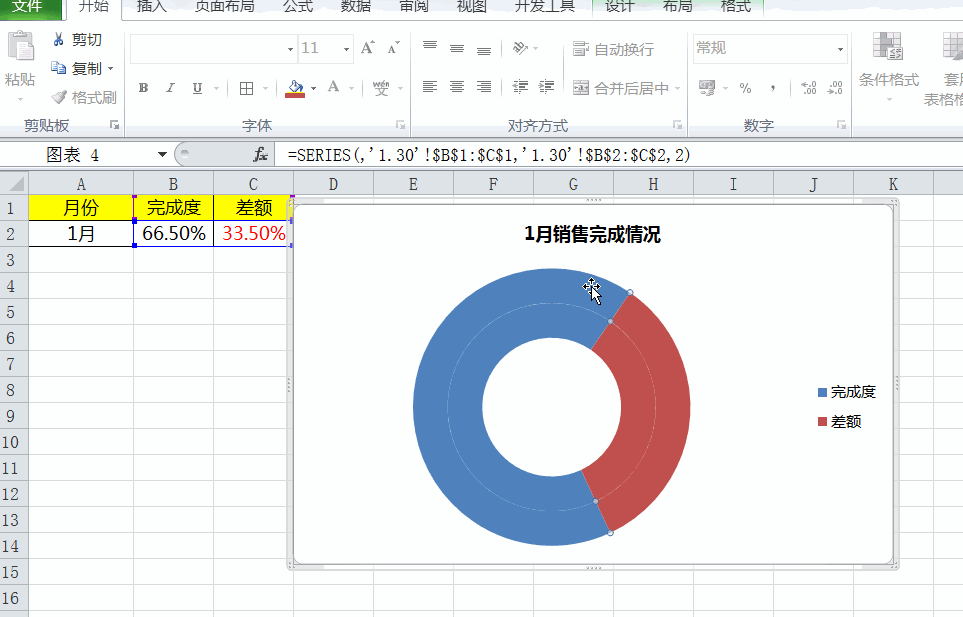Center text horizontally
This screenshot has width=963, height=617.
[457, 87]
